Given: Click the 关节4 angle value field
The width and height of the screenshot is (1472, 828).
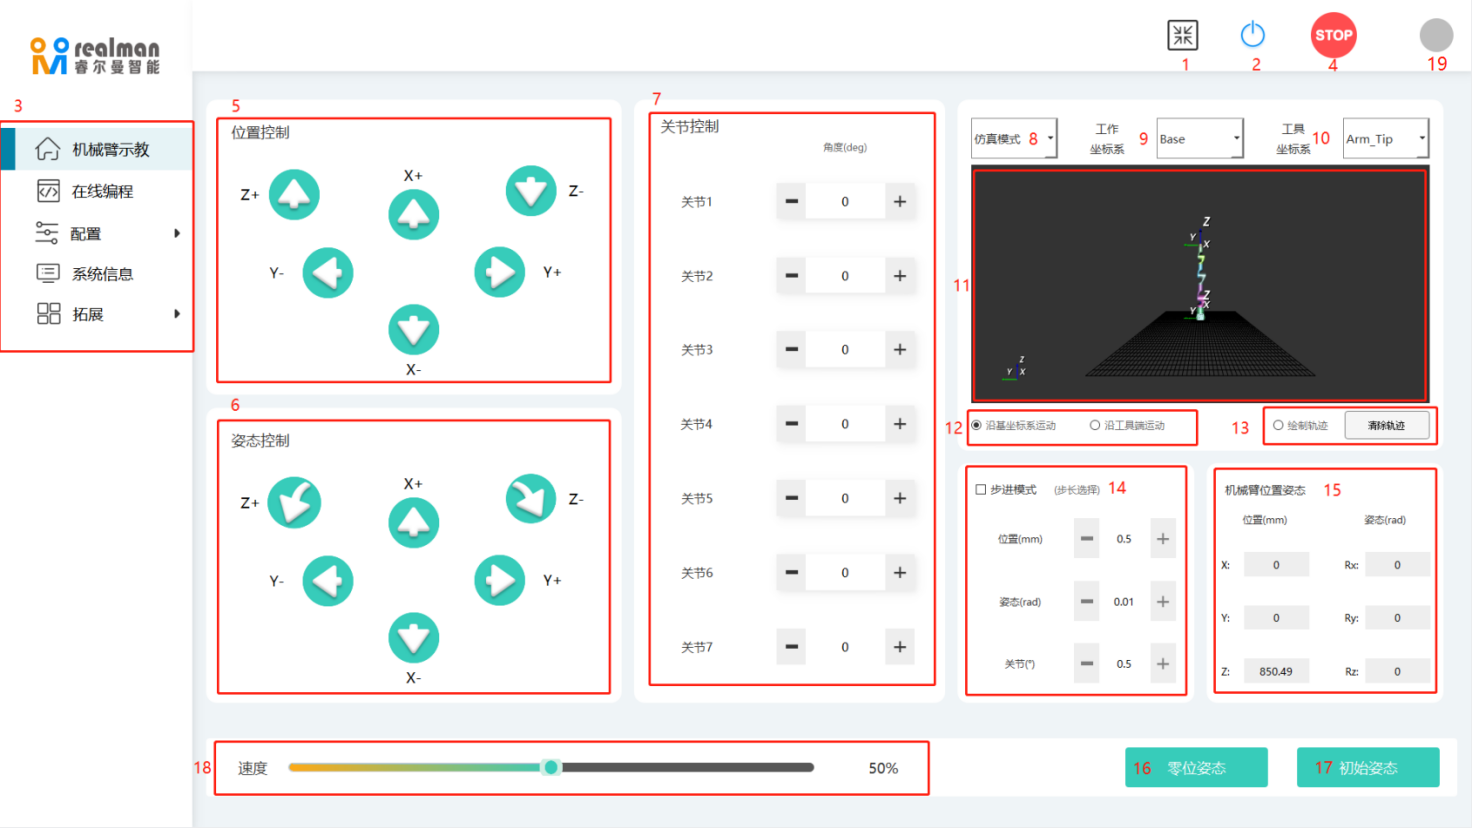Looking at the screenshot, I should 845,424.
